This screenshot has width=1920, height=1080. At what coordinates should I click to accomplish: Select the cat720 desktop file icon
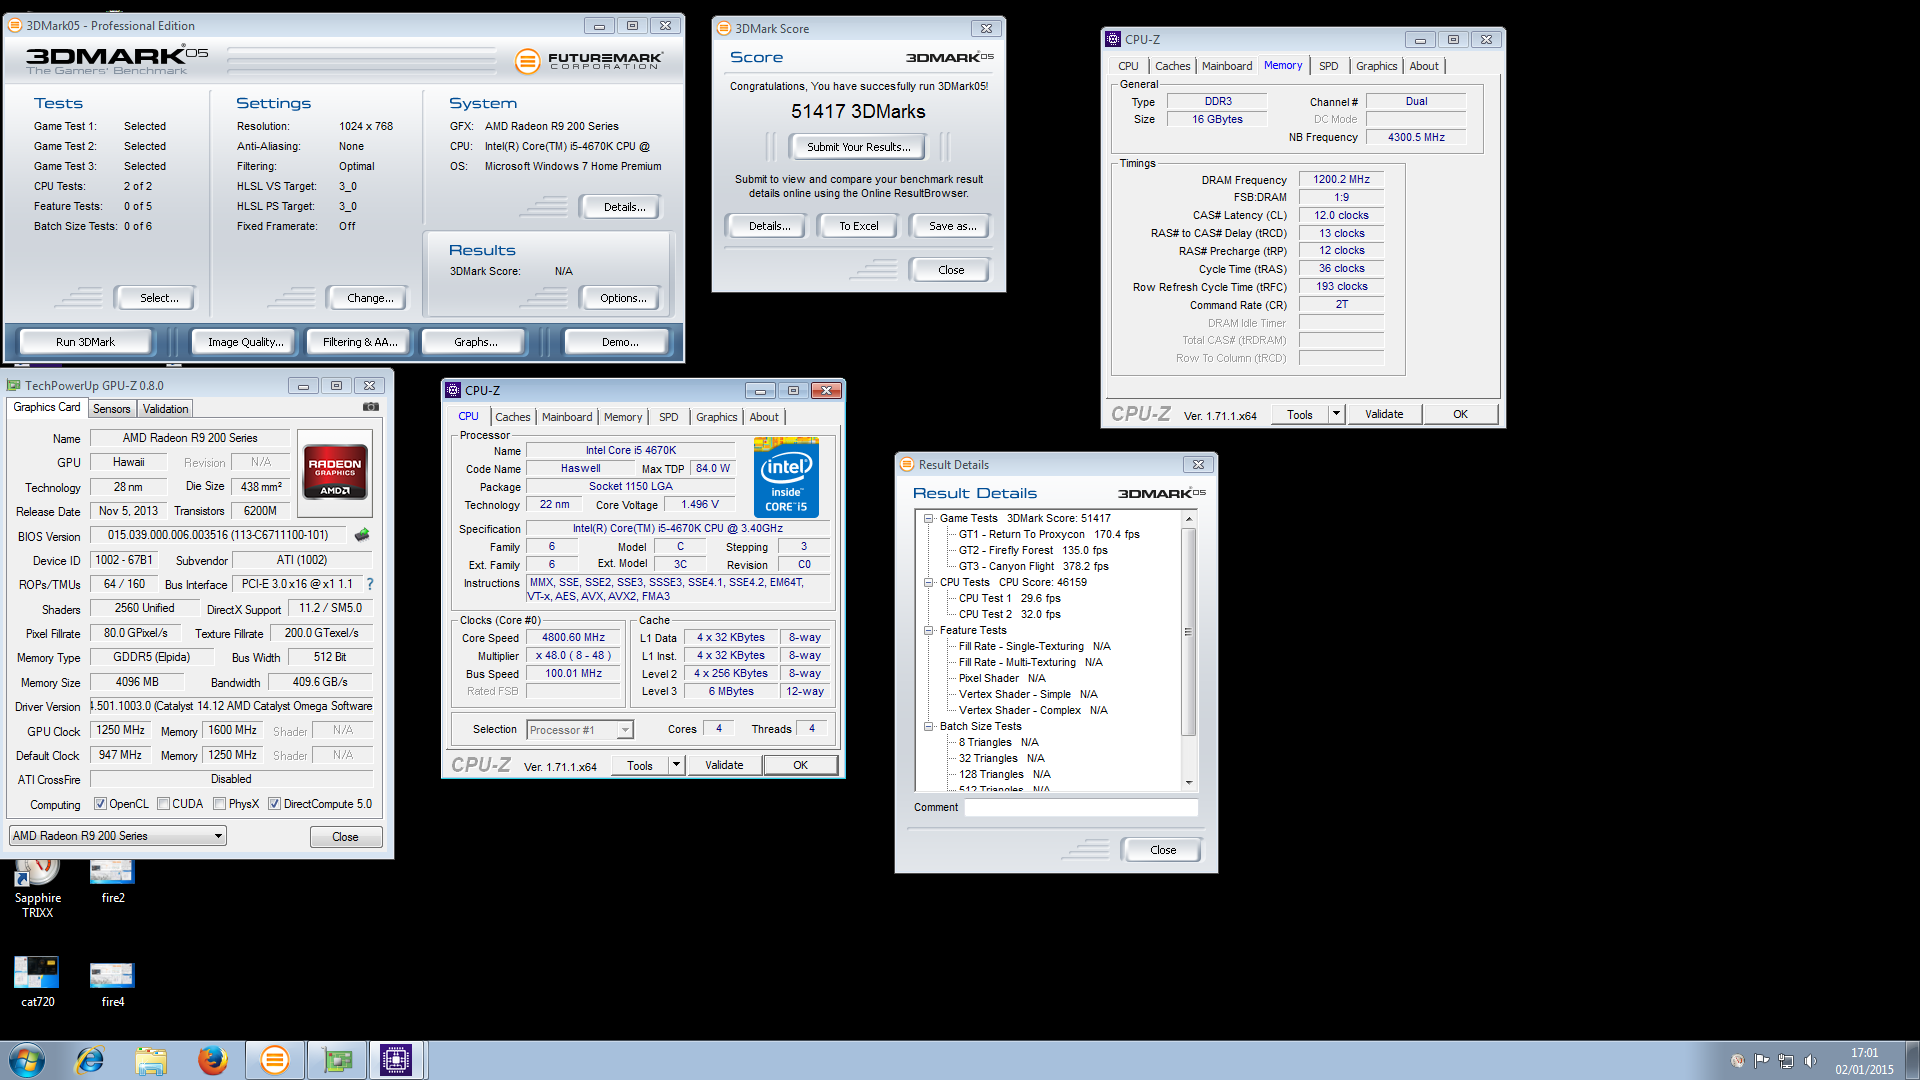click(x=37, y=980)
